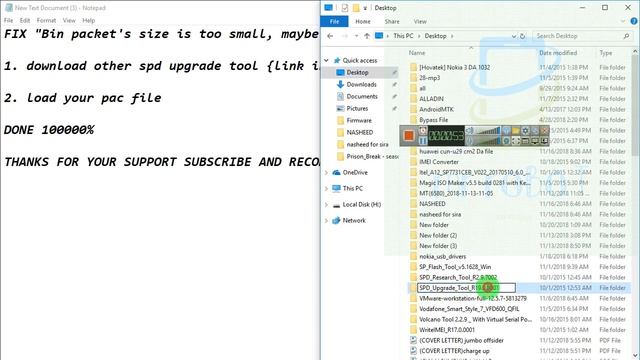Select Pictures in Quick access

pyautogui.click(x=357, y=109)
